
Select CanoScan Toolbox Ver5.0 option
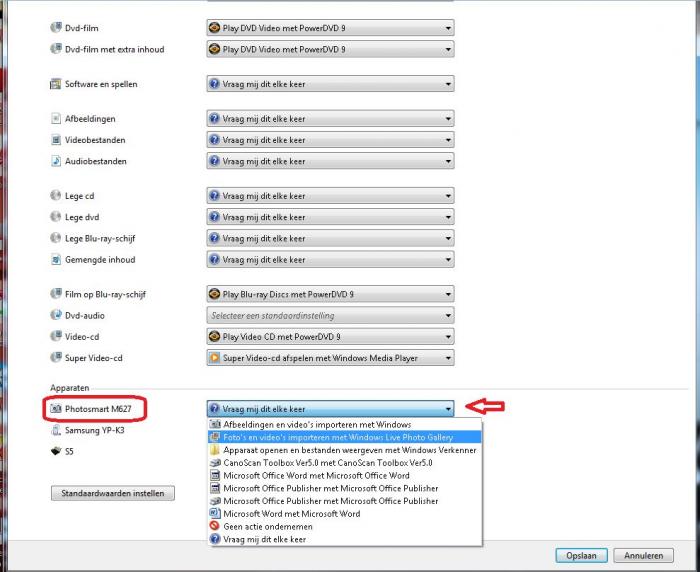tap(345, 463)
